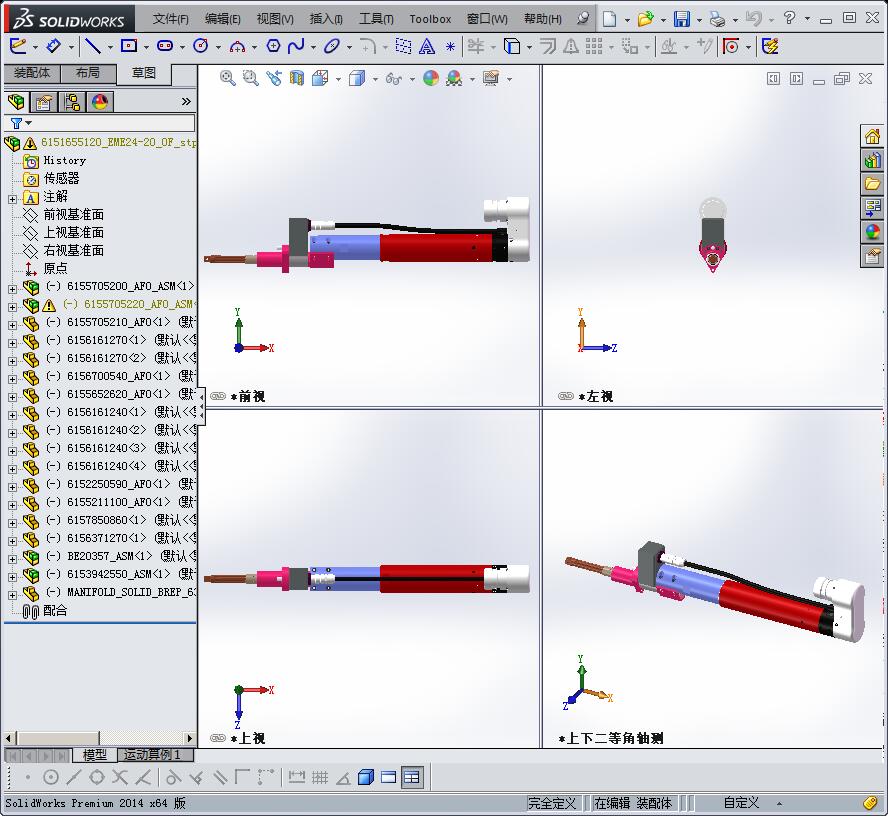Open the 视图(V) menu
This screenshot has width=888, height=816.
275,19
